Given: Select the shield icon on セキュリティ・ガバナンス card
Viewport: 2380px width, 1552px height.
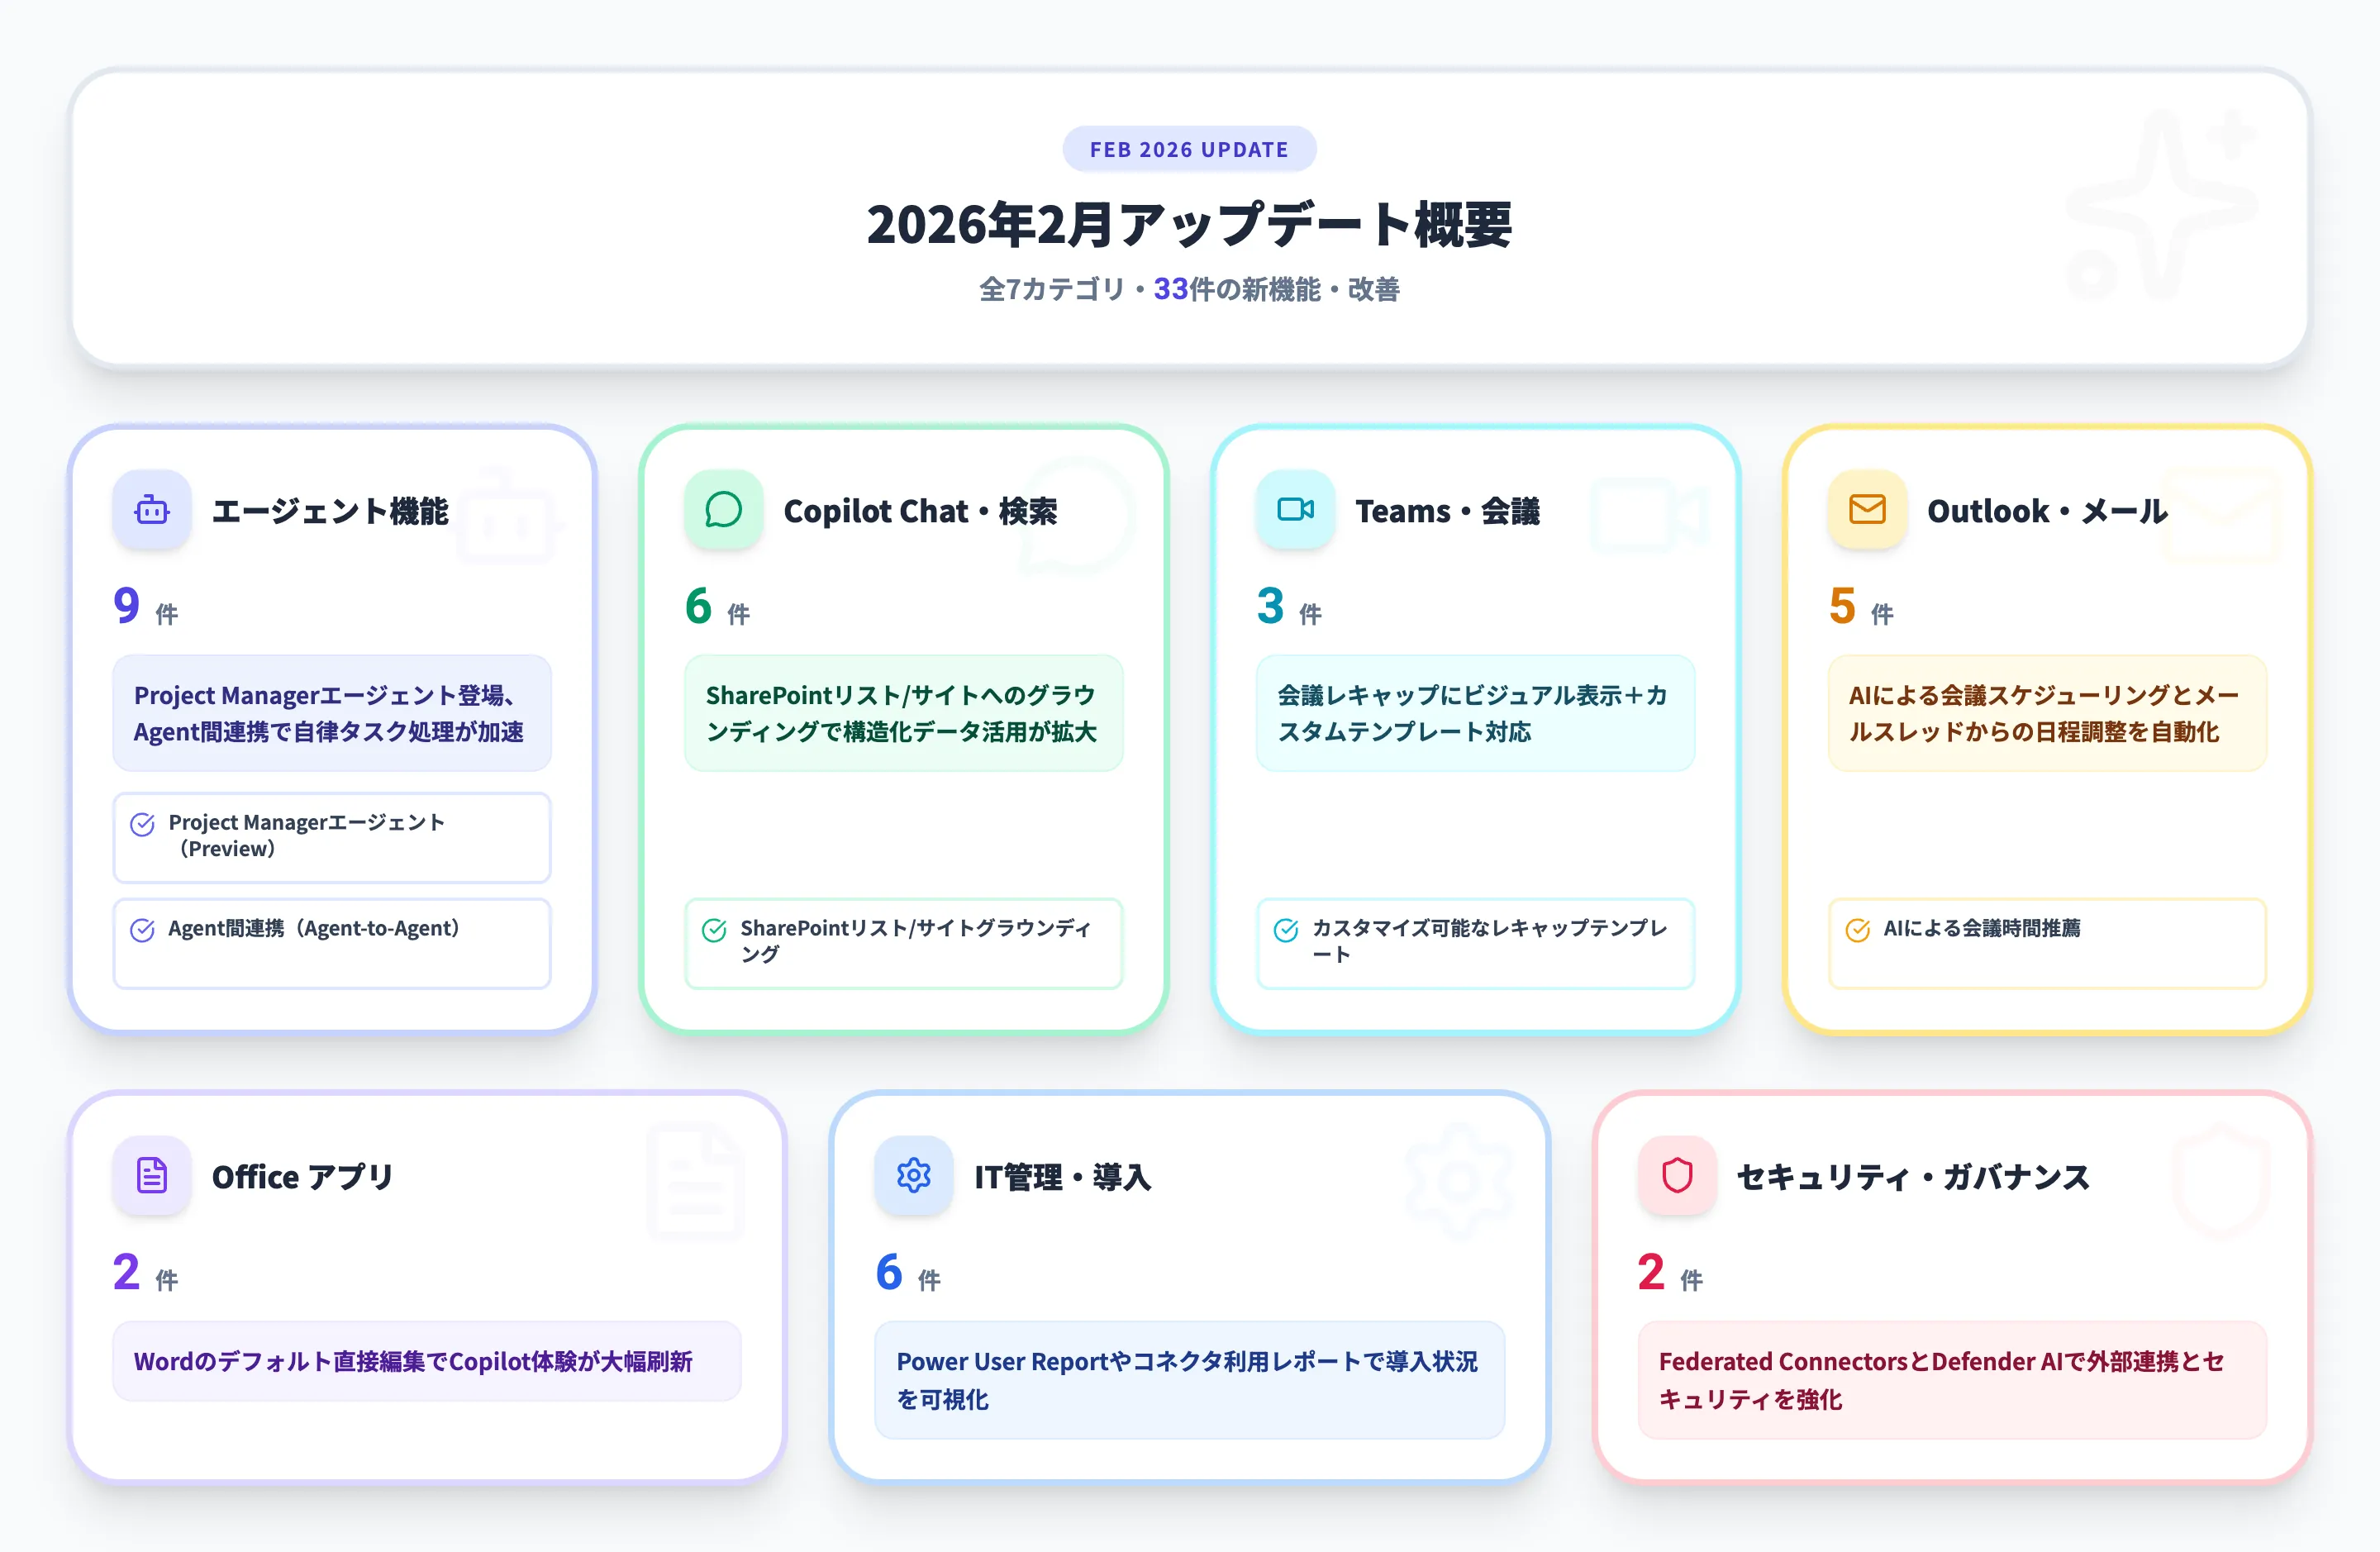Looking at the screenshot, I should 1676,1177.
